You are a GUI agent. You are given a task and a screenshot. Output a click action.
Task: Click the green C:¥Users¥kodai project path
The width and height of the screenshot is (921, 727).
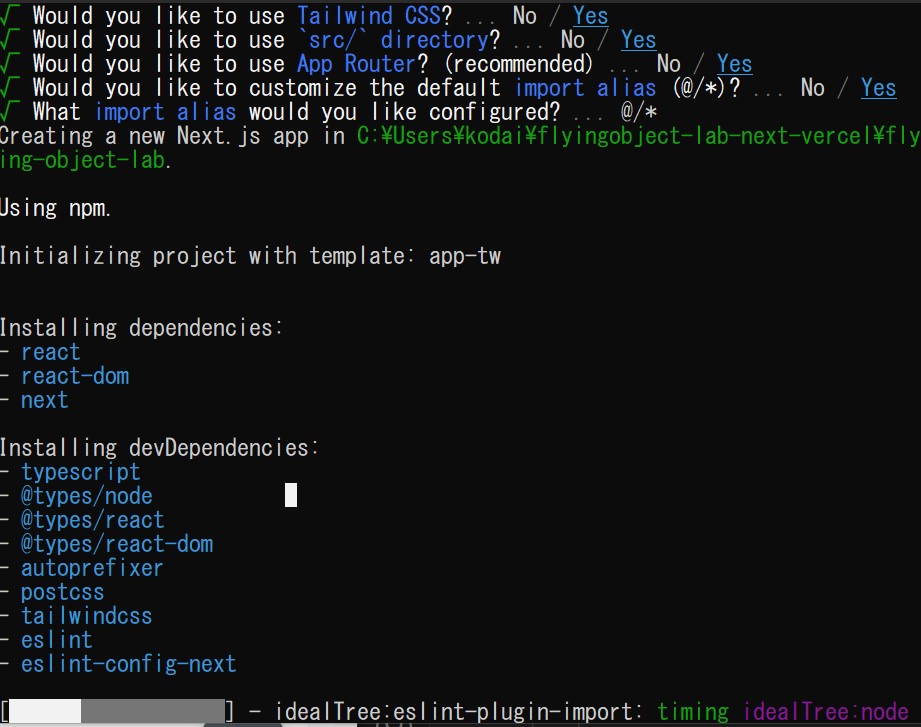click(x=460, y=148)
